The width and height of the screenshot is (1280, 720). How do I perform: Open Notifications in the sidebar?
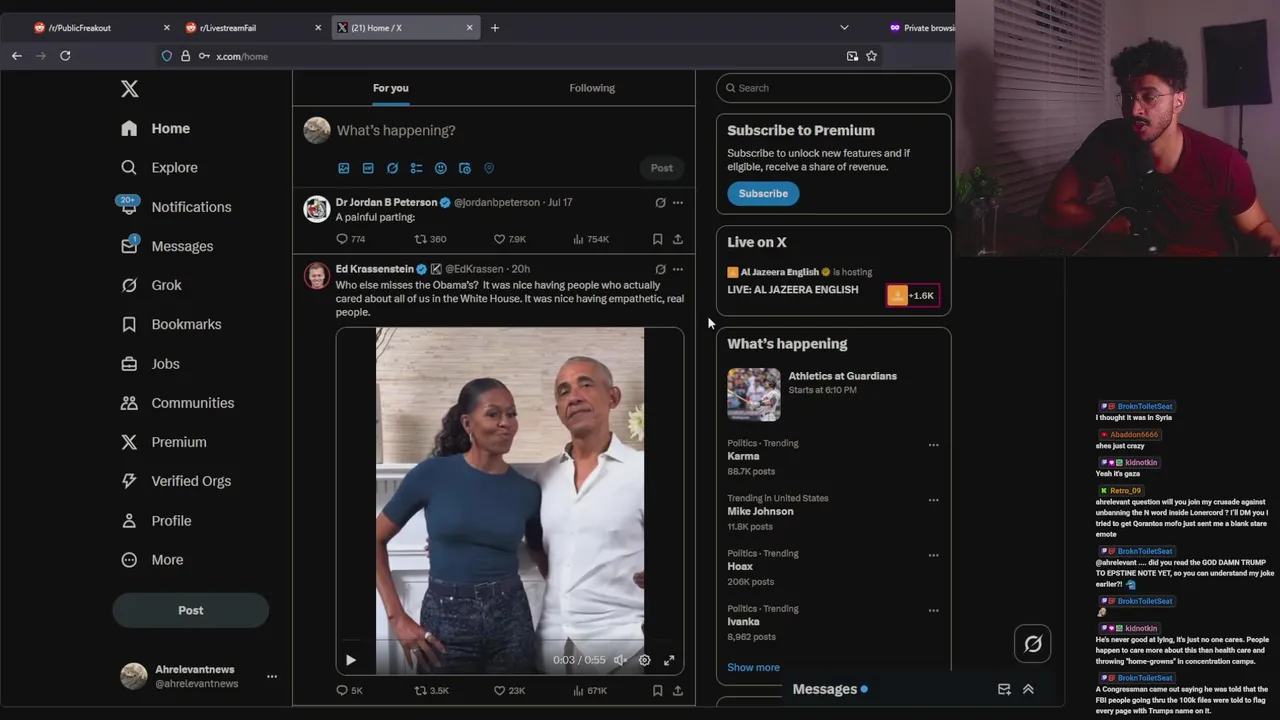coord(176,207)
